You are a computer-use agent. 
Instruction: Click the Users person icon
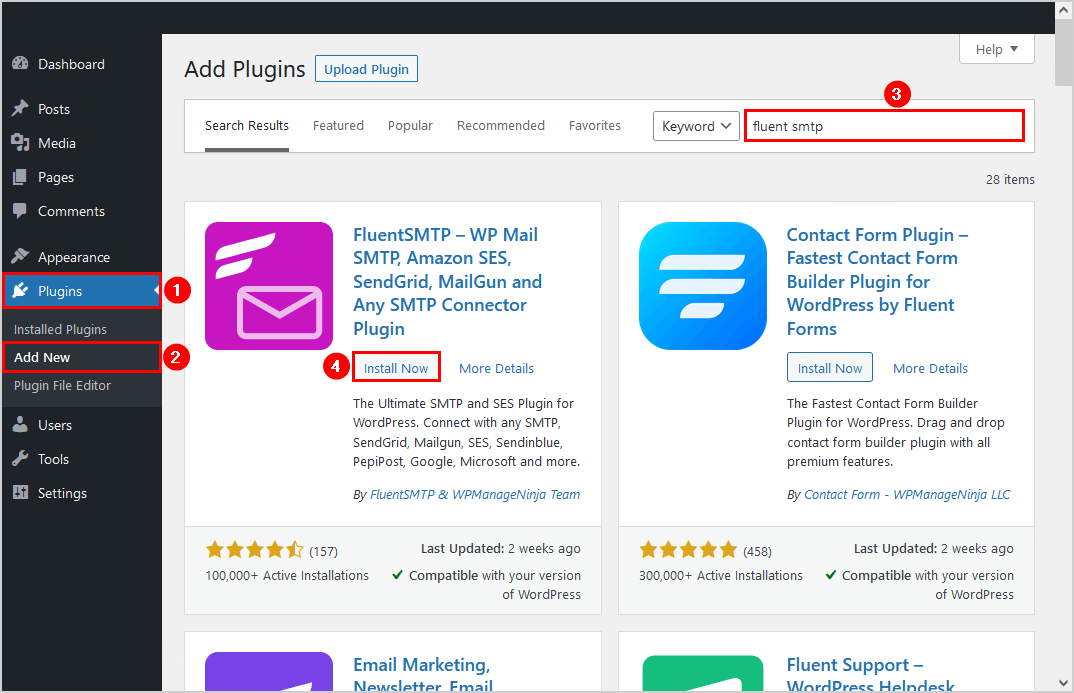click(21, 425)
